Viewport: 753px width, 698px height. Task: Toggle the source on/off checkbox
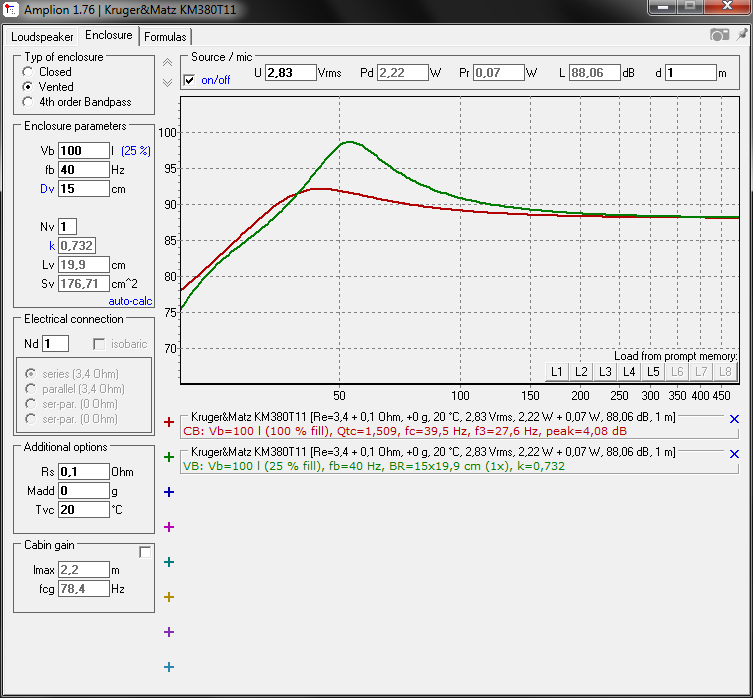(x=190, y=80)
